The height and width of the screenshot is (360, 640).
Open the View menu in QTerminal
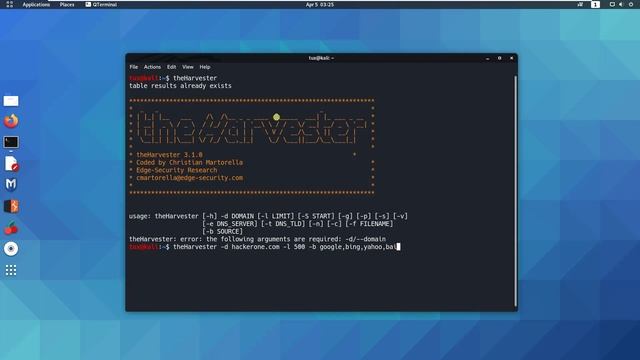tap(188, 67)
